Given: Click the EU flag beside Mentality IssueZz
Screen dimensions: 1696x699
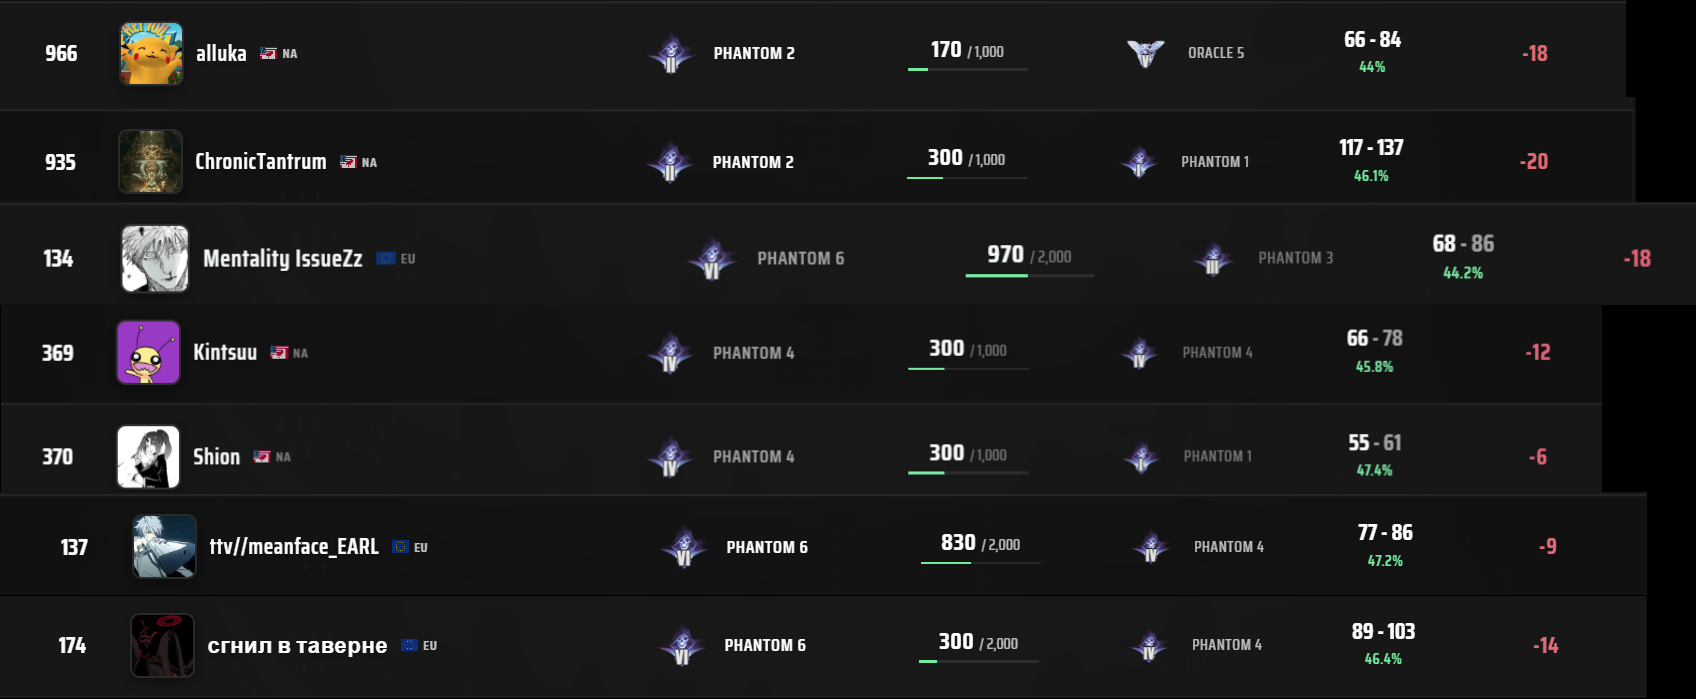Looking at the screenshot, I should pos(386,258).
